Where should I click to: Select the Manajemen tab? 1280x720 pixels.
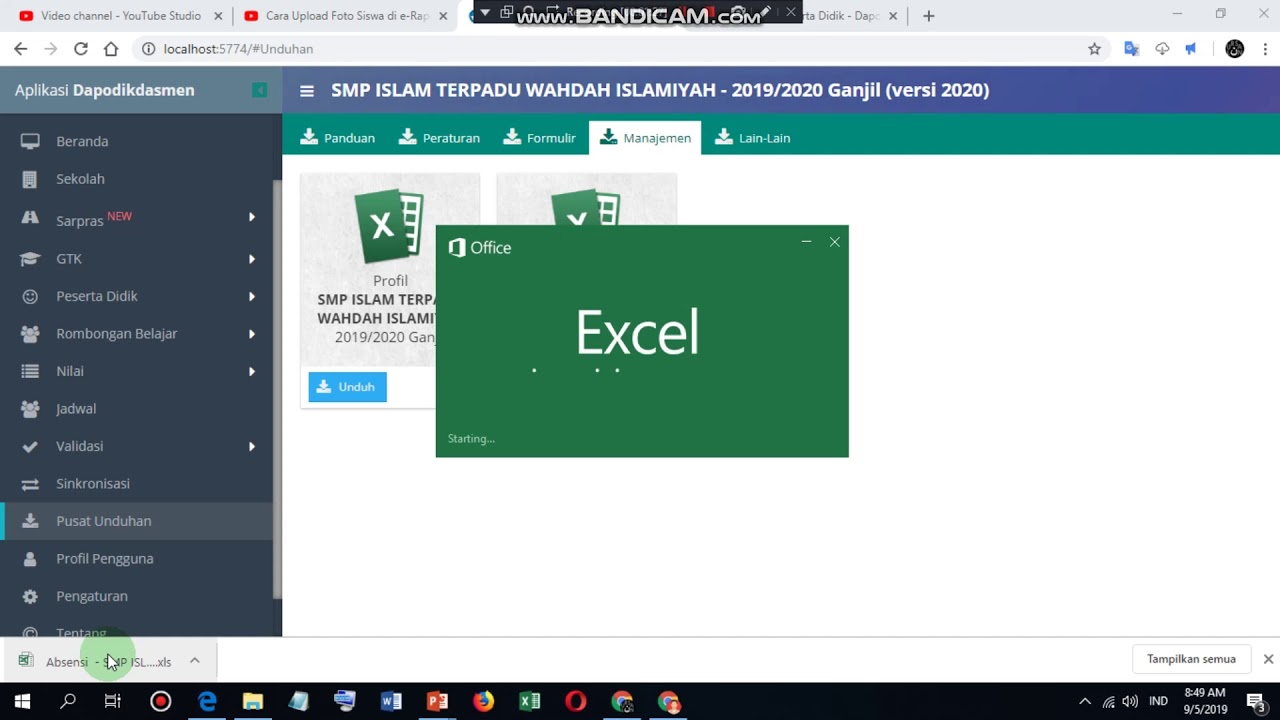[x=645, y=138]
